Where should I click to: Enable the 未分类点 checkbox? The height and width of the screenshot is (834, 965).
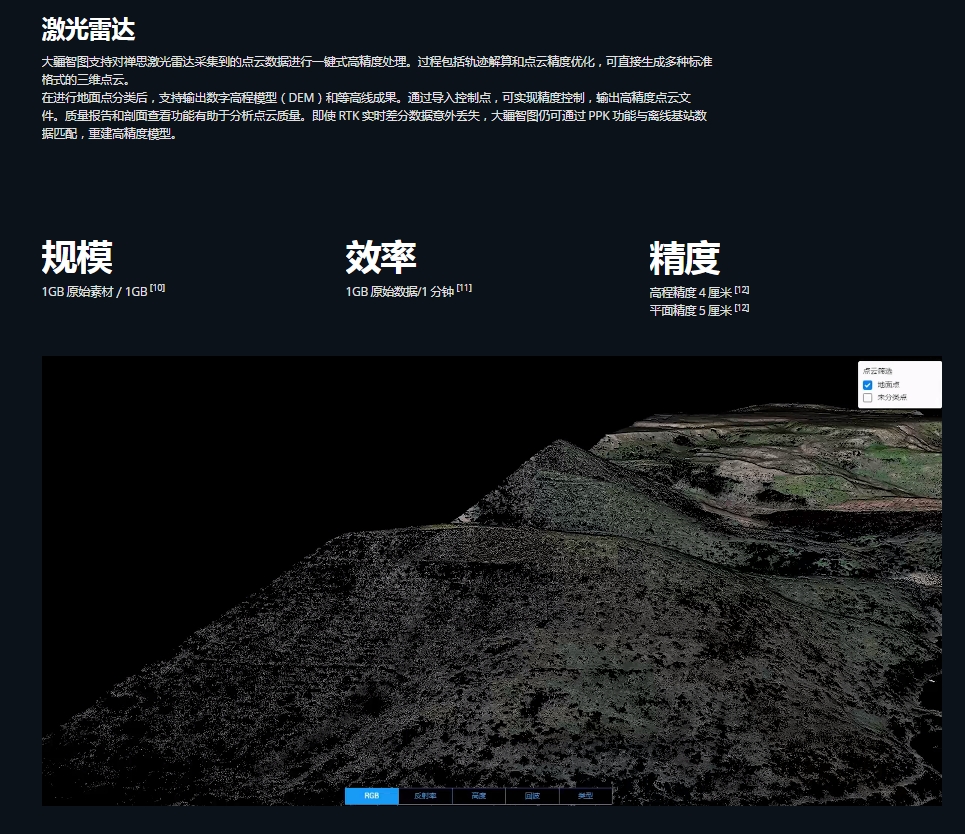click(x=868, y=397)
